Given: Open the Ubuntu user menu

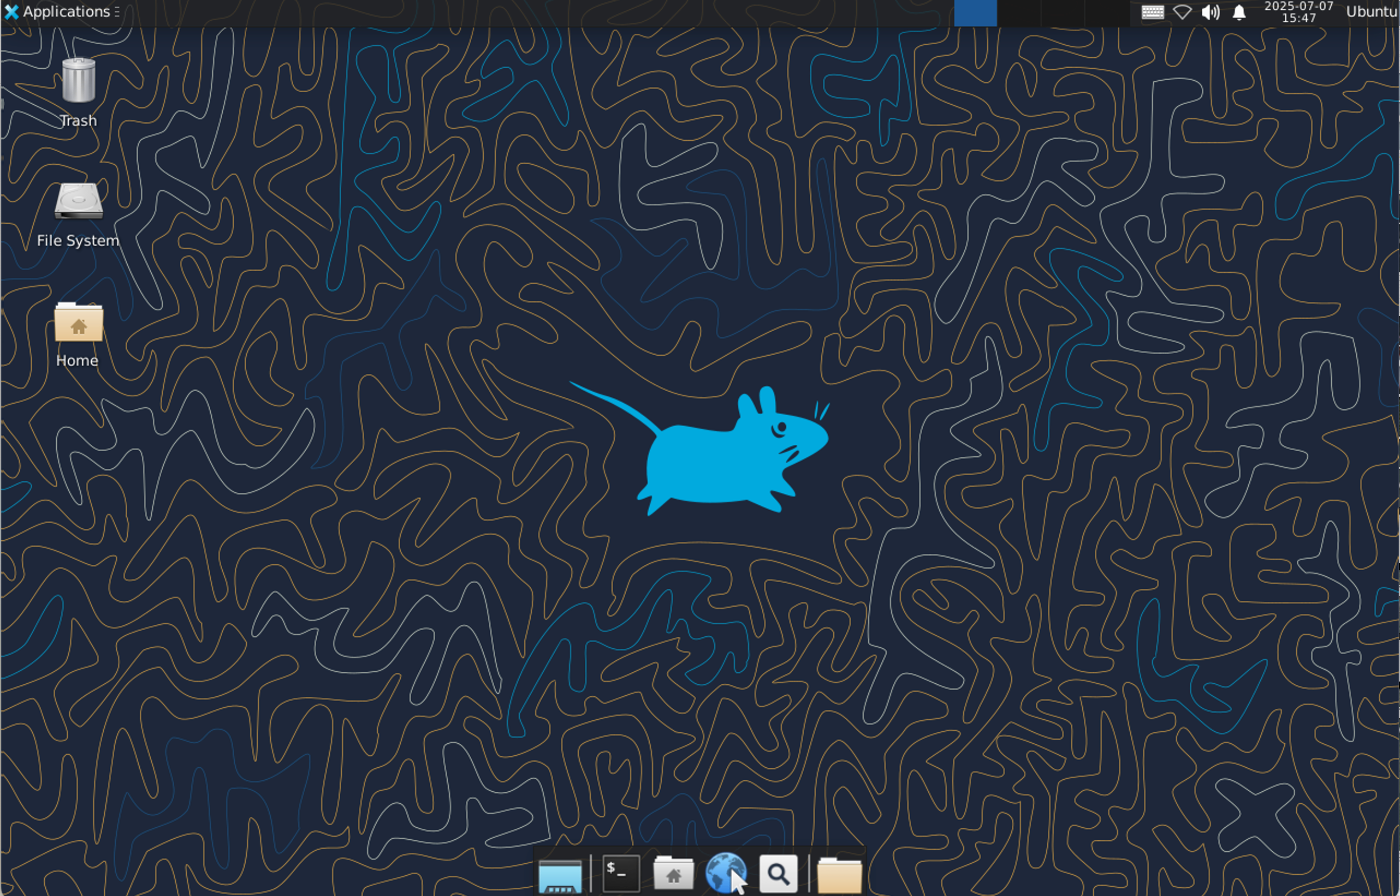Looking at the screenshot, I should point(1371,12).
